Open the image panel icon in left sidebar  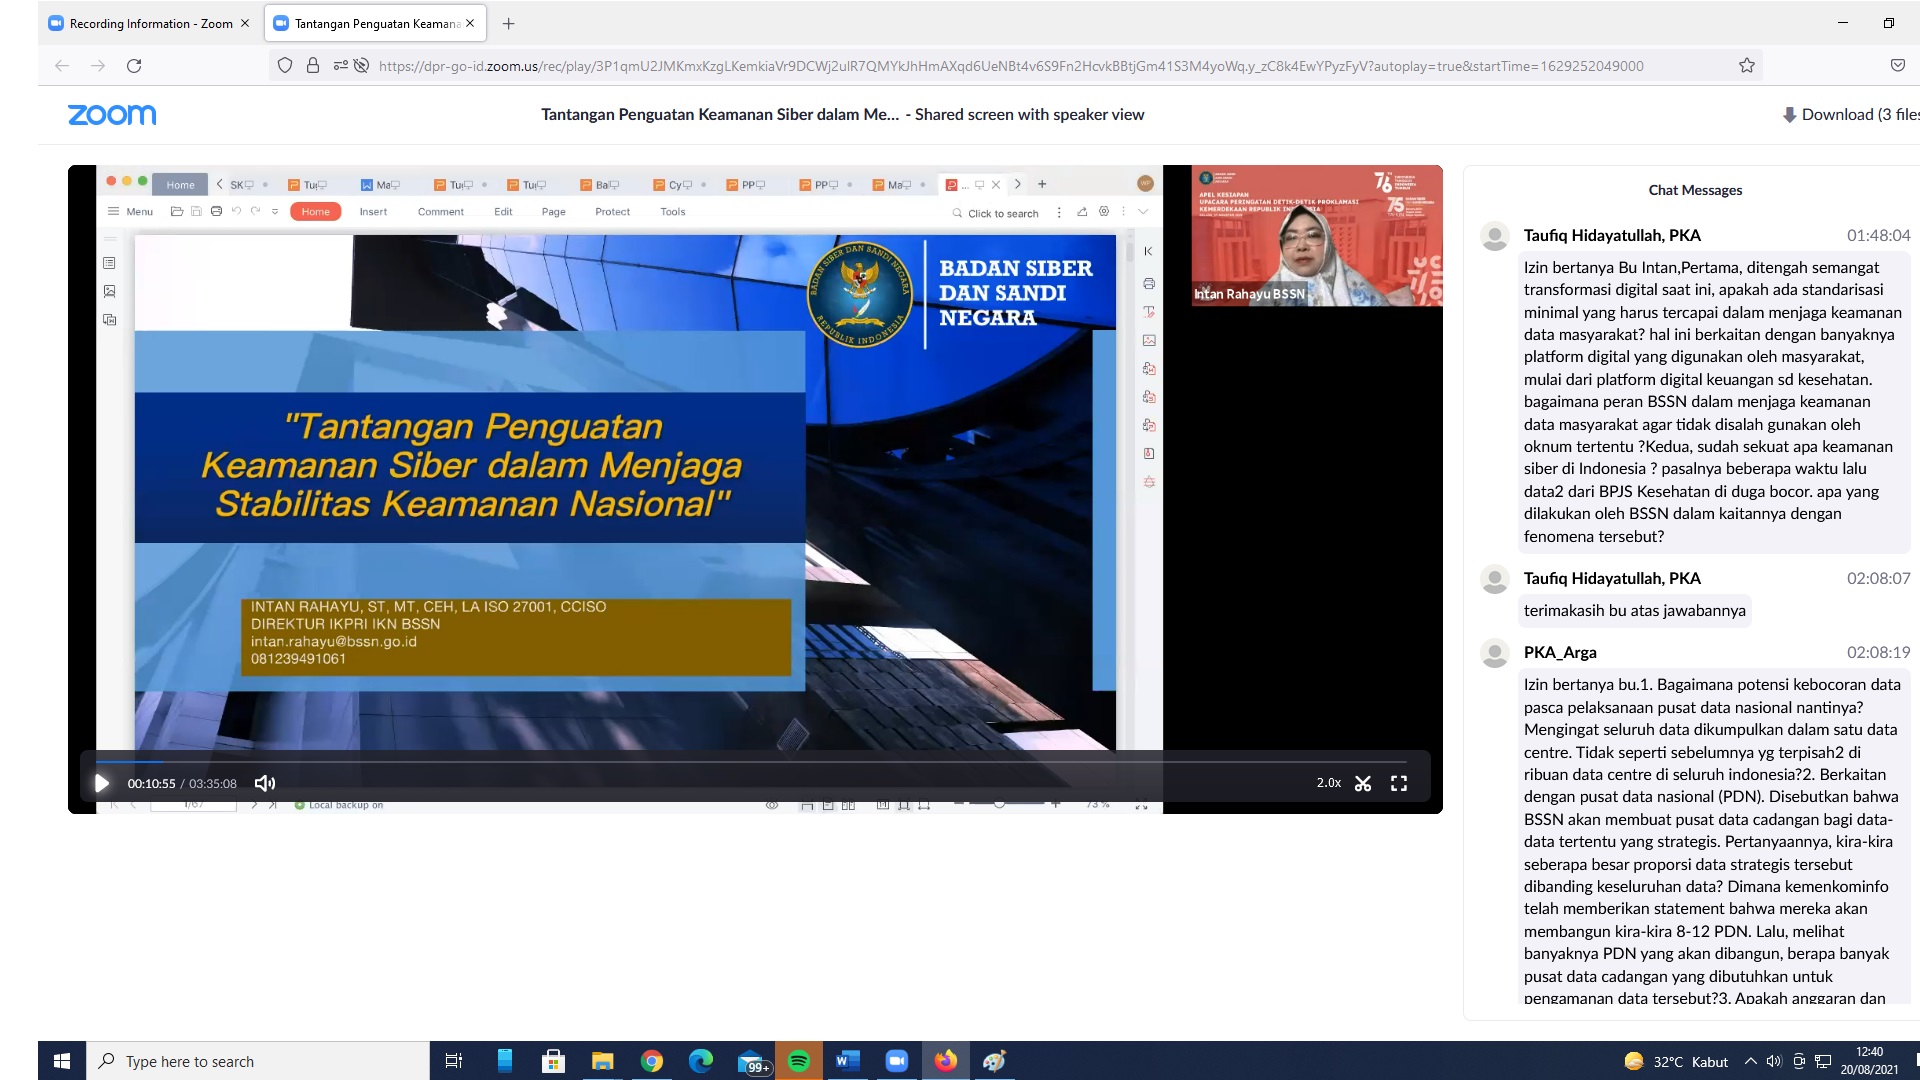tap(109, 291)
